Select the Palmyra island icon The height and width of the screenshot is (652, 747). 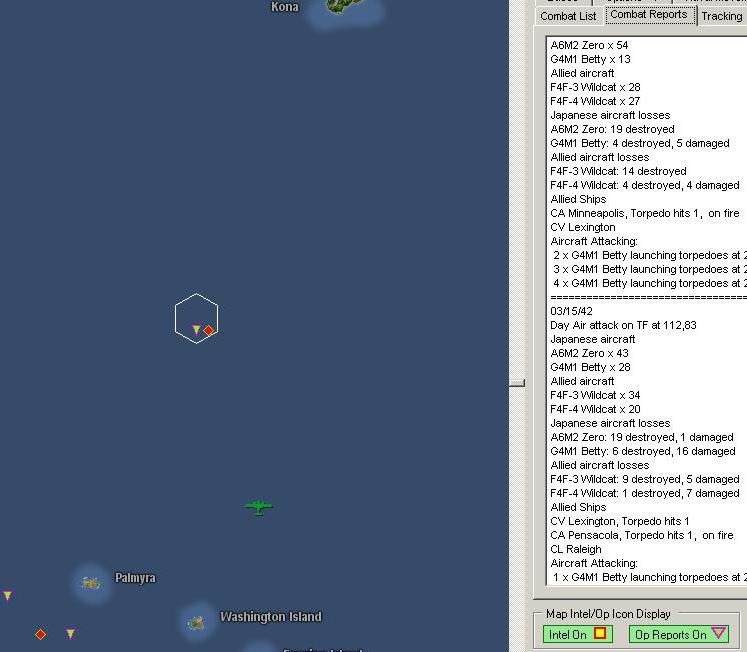(90, 582)
